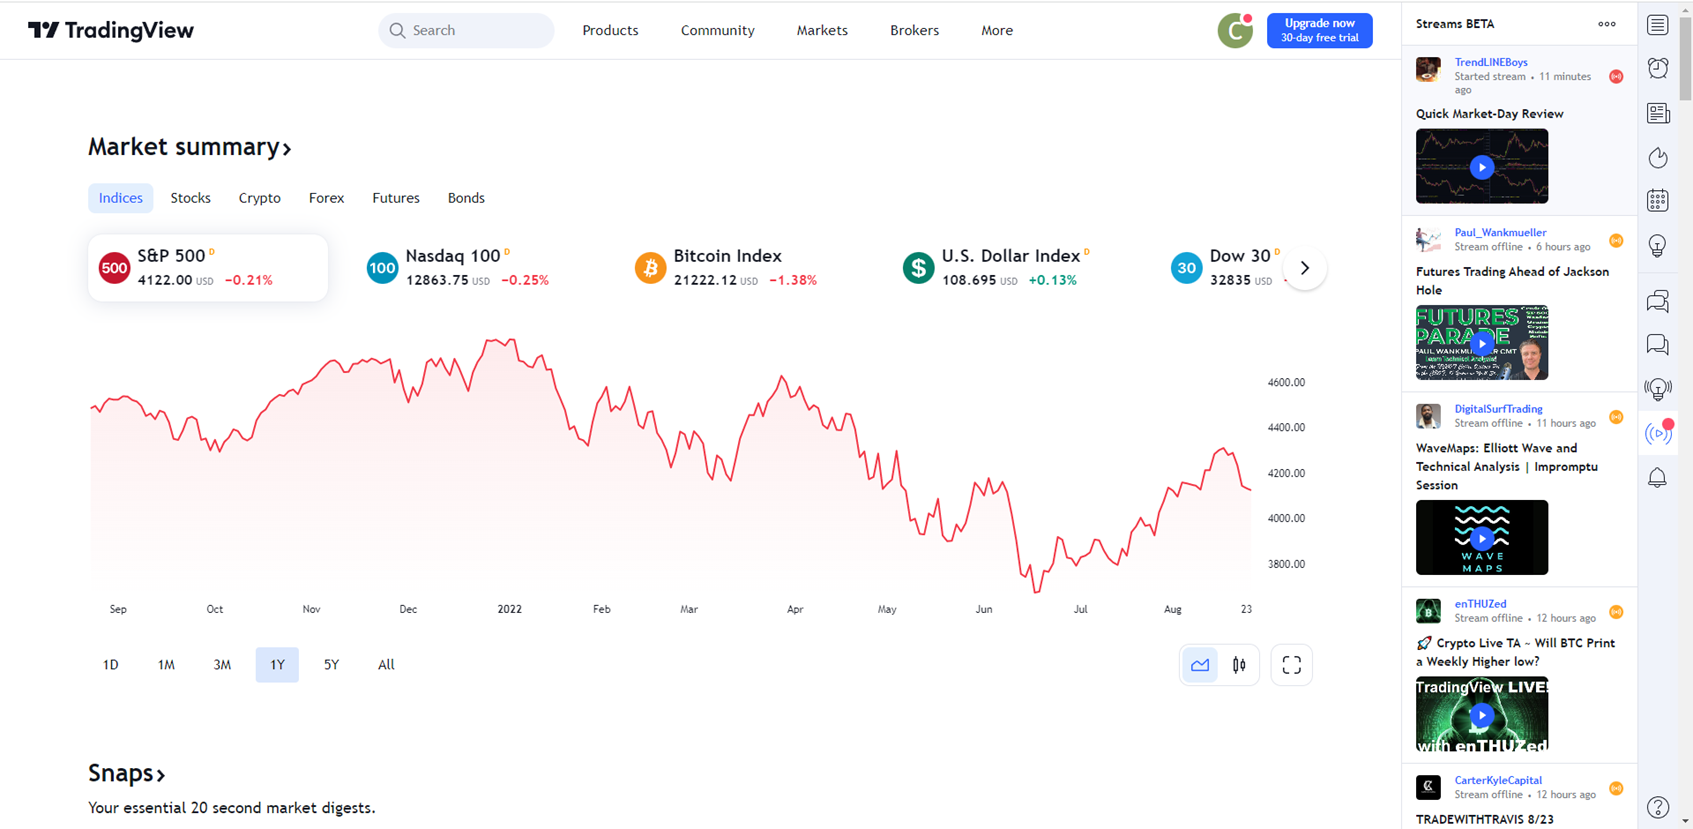Set chart range to 3M
Screen dimensions: 1693x829
point(222,665)
